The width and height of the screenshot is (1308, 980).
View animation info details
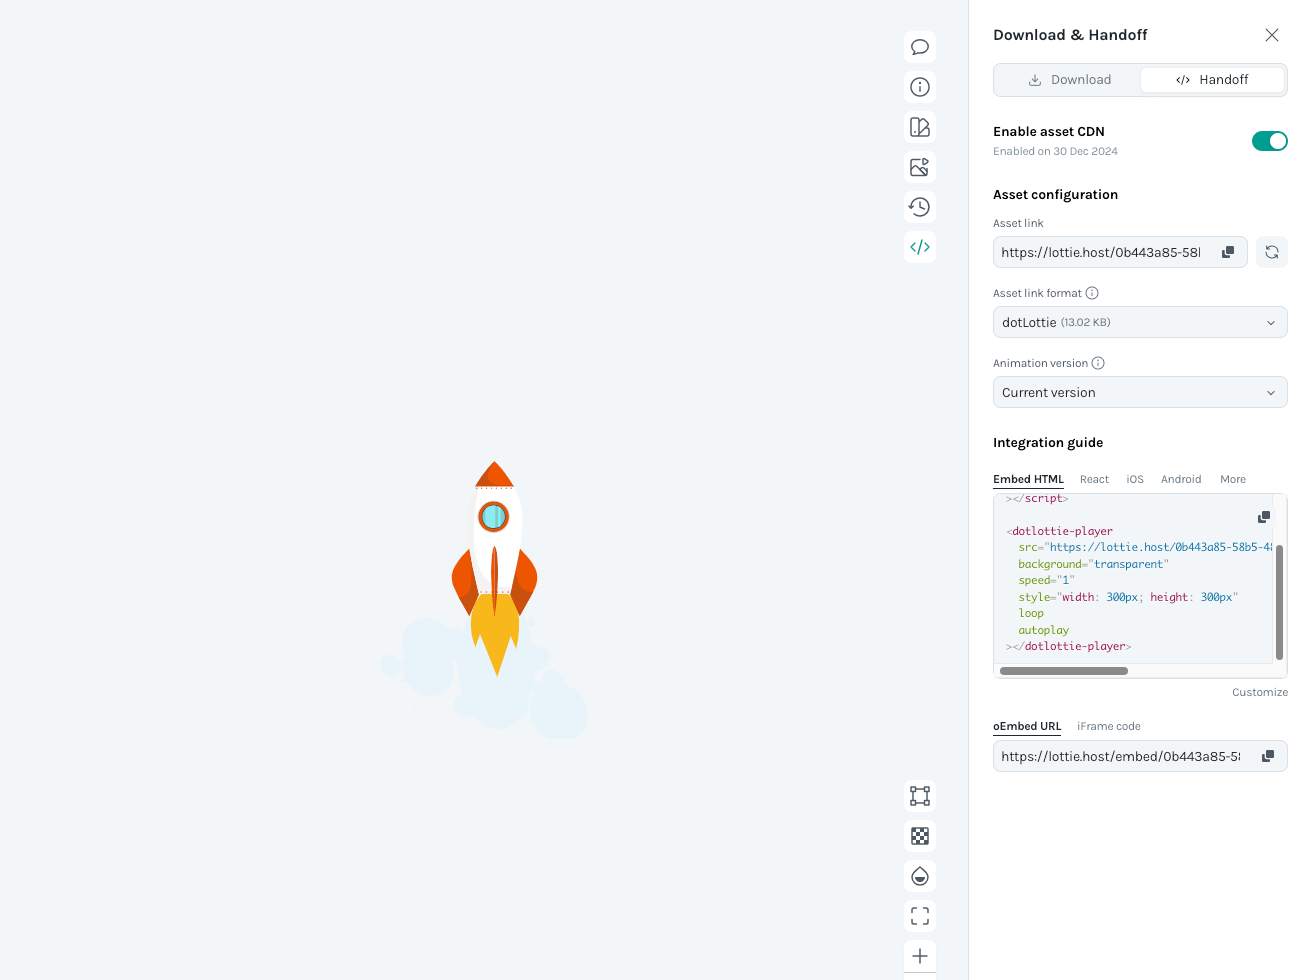pyautogui.click(x=919, y=87)
